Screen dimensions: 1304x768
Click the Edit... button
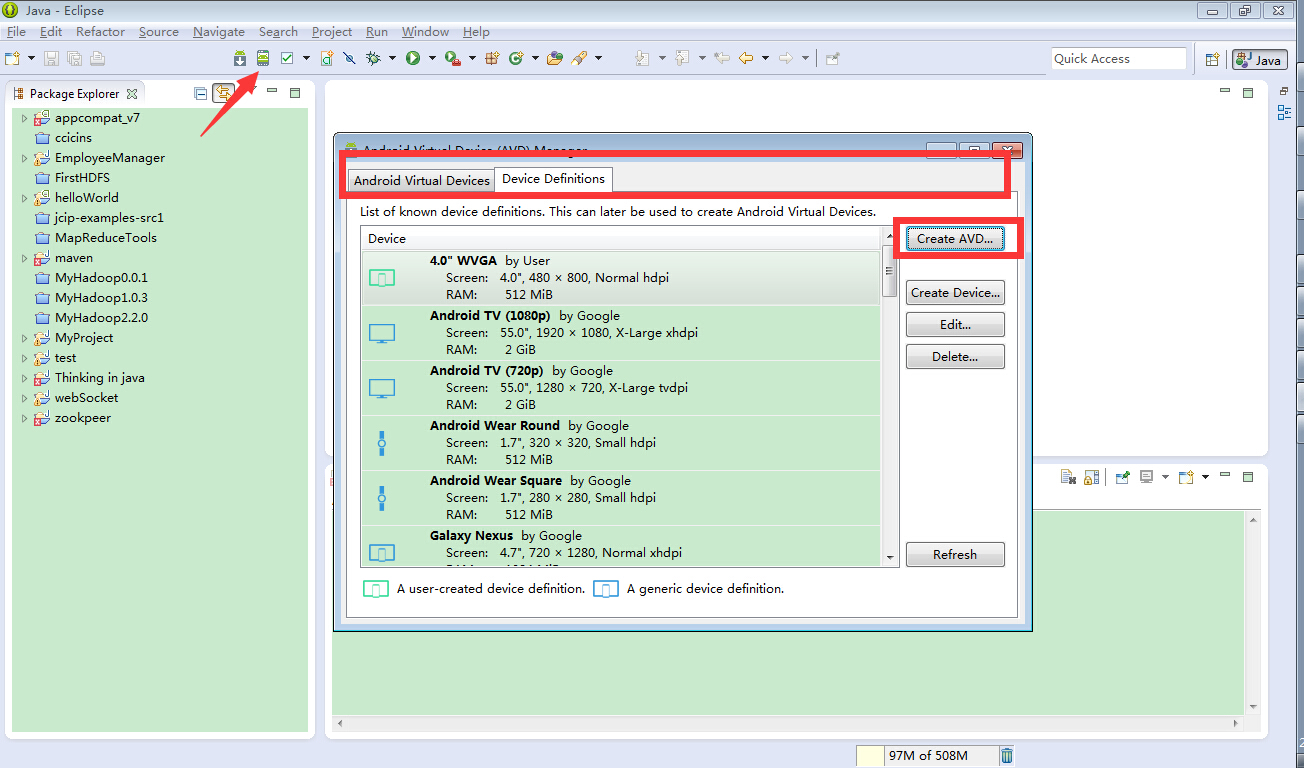tap(955, 325)
